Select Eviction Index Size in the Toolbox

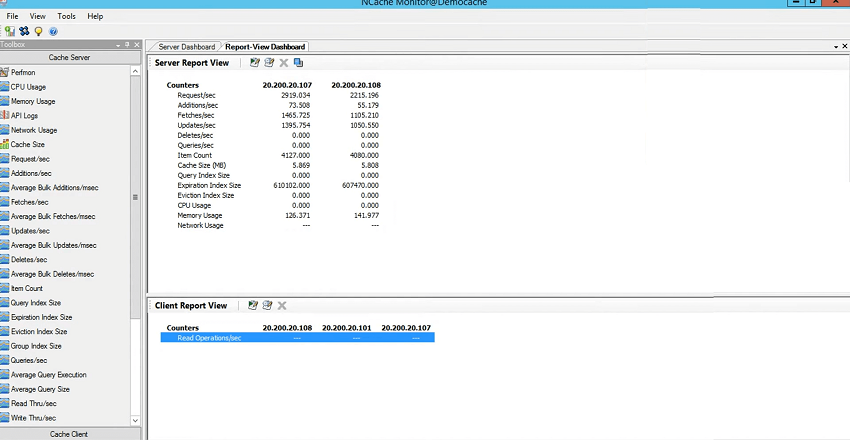tap(39, 332)
